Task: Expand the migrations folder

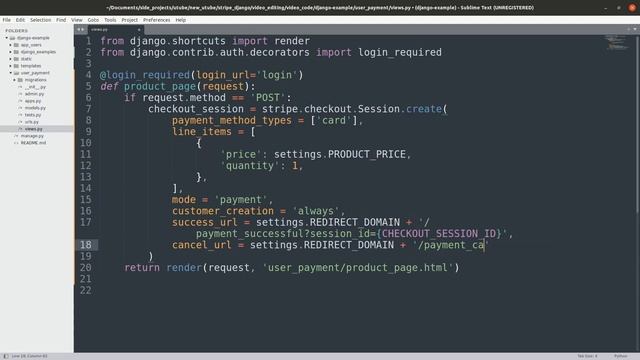Action: coord(14,80)
